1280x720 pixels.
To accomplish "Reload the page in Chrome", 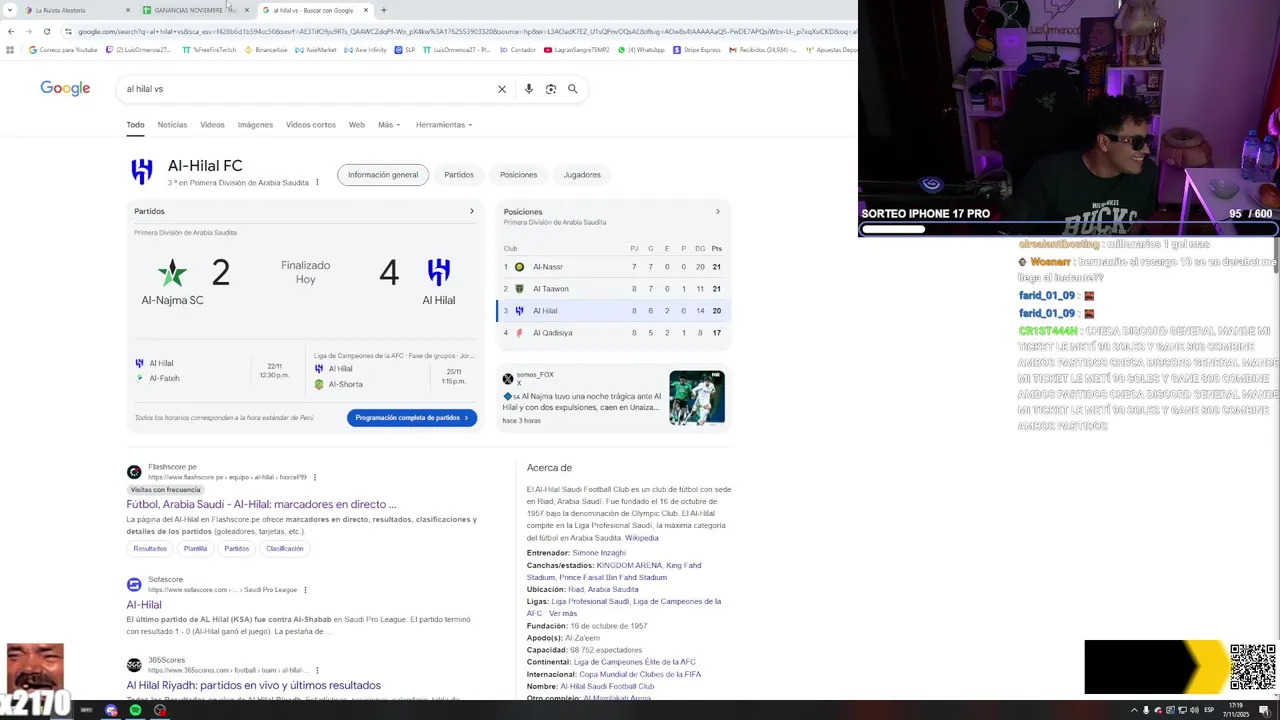I will pos(46,31).
